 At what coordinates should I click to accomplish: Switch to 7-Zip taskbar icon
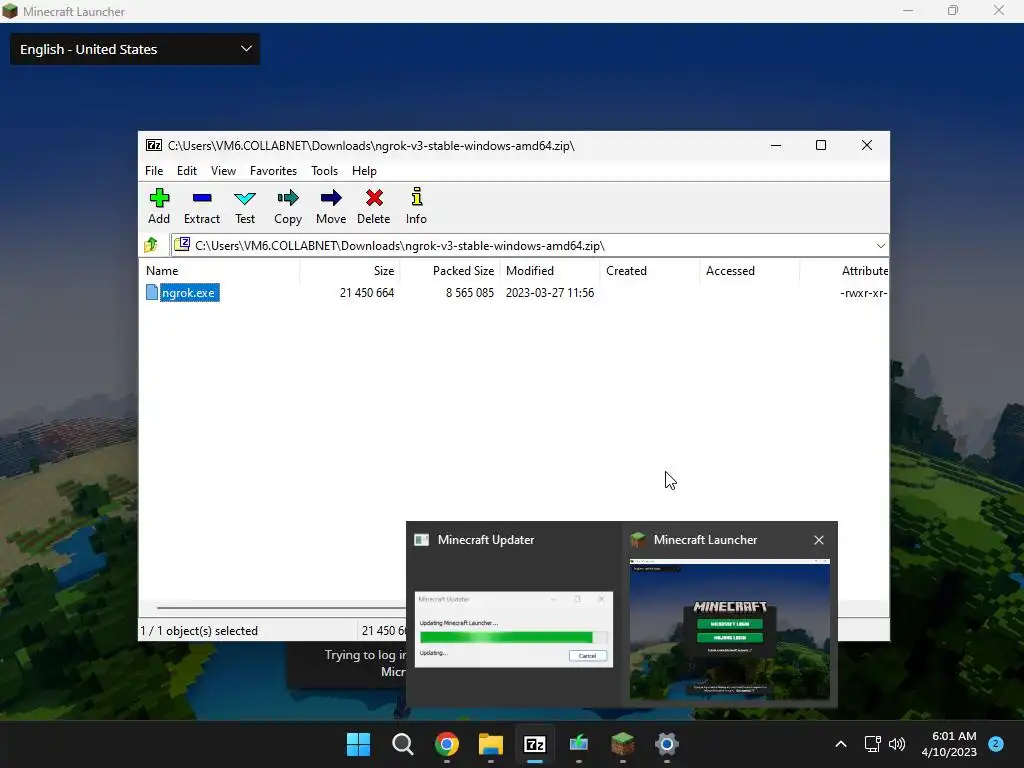pos(535,744)
